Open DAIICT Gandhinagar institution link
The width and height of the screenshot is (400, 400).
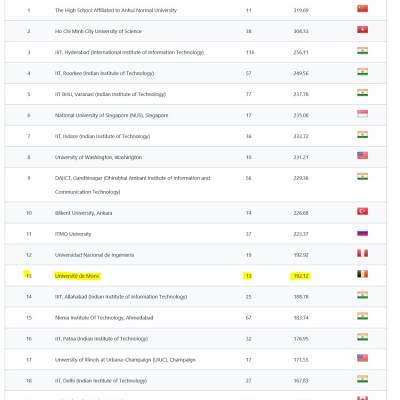tap(133, 185)
